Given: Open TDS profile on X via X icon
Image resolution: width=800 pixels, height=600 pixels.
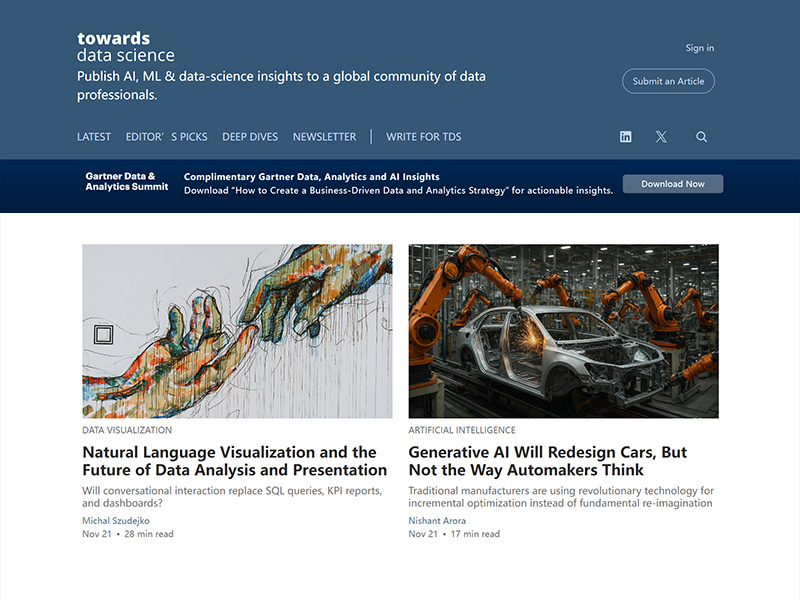Looking at the screenshot, I should click(661, 136).
